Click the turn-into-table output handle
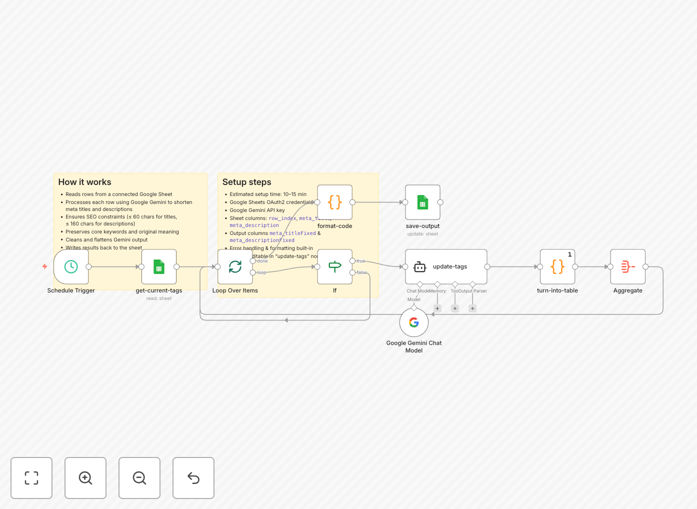 (x=575, y=267)
